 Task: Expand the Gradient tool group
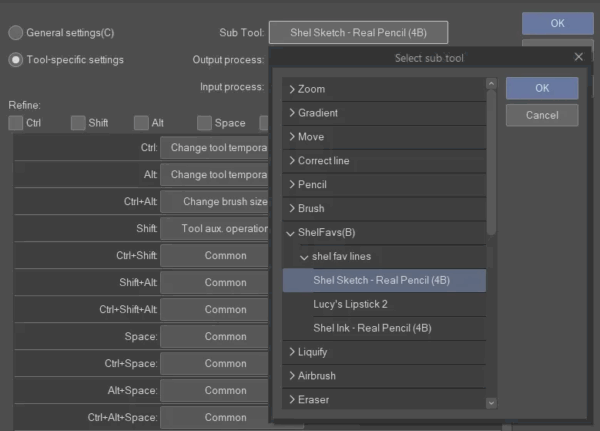click(292, 113)
